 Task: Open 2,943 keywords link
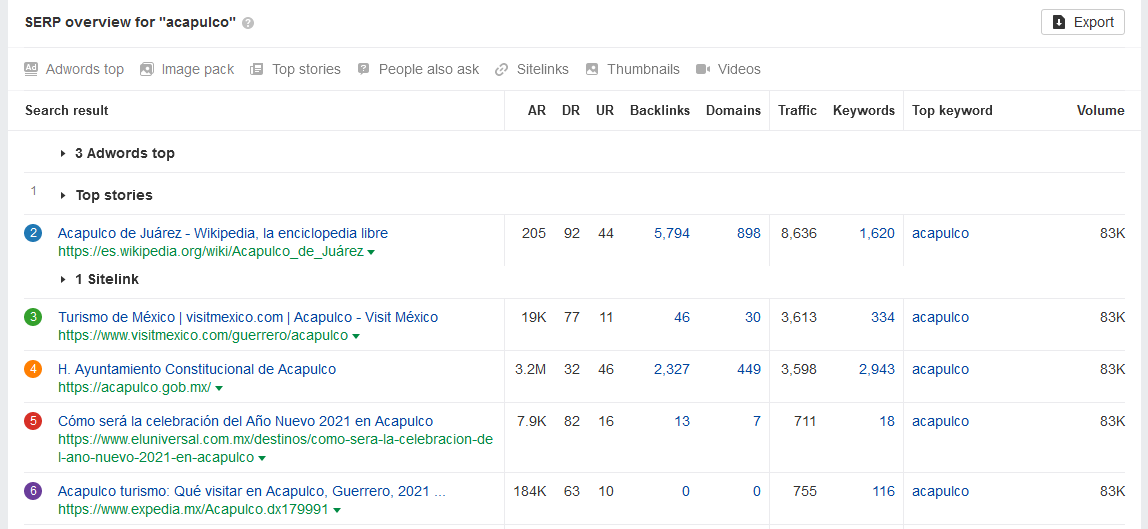877,369
